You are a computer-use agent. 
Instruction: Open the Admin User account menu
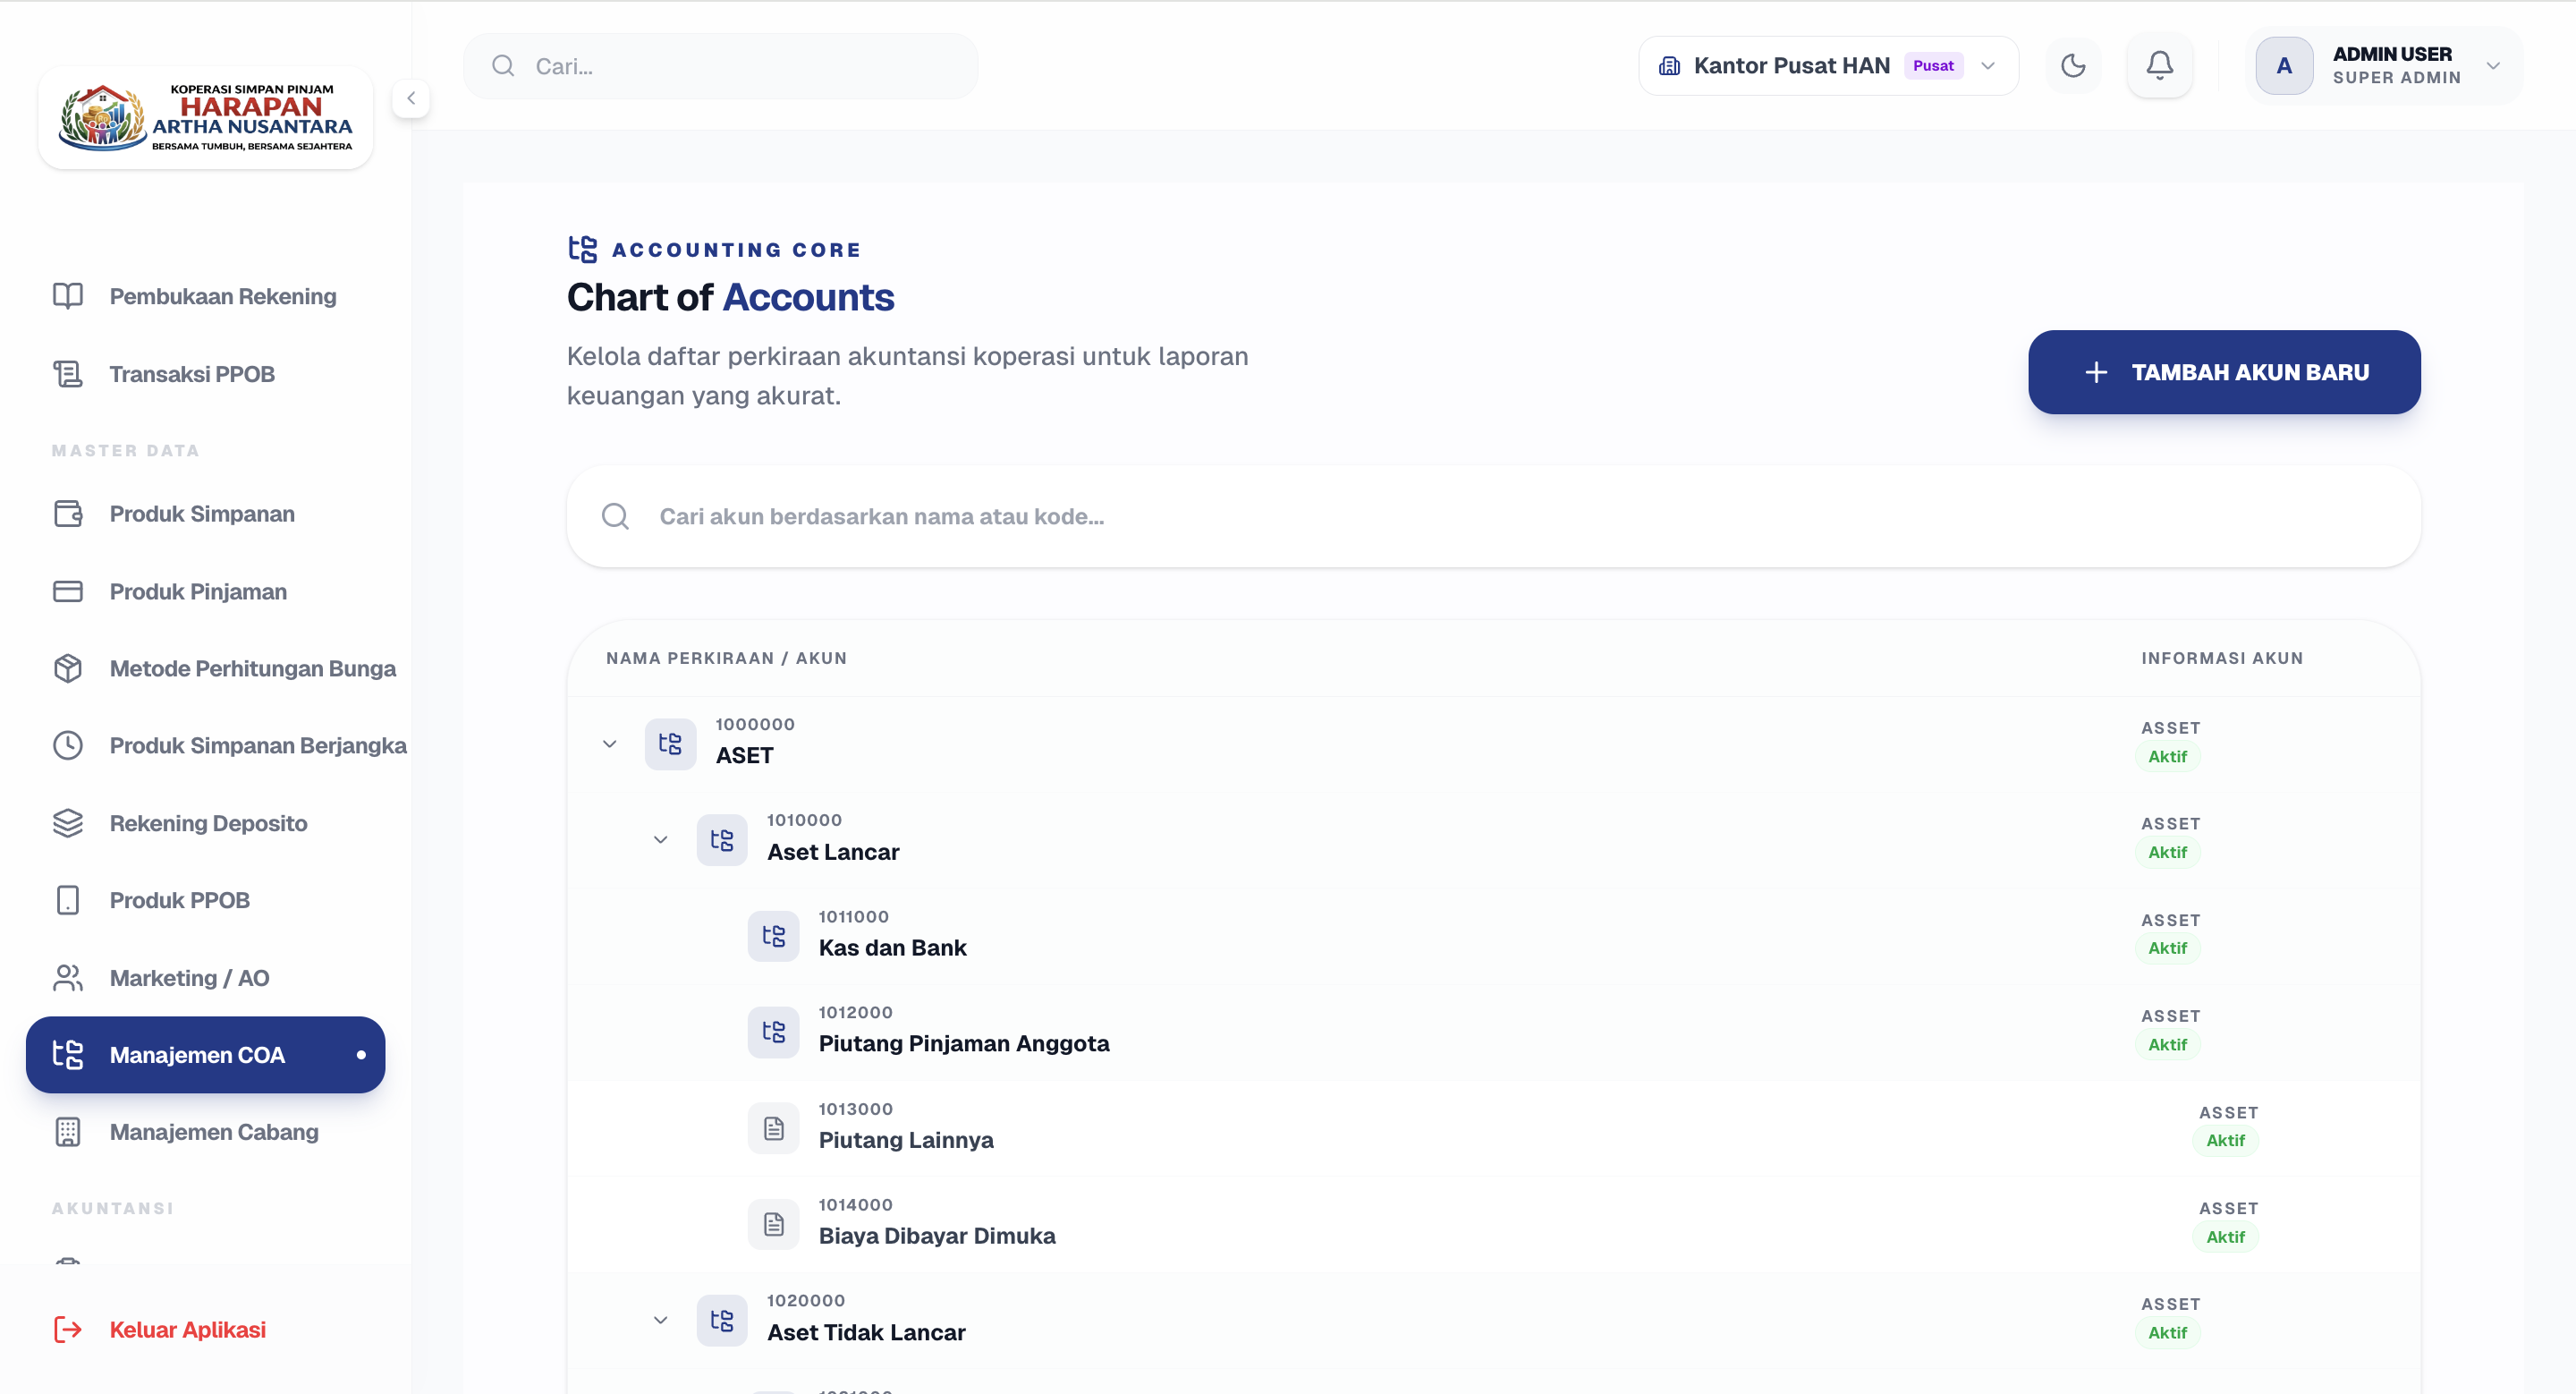coord(2493,66)
